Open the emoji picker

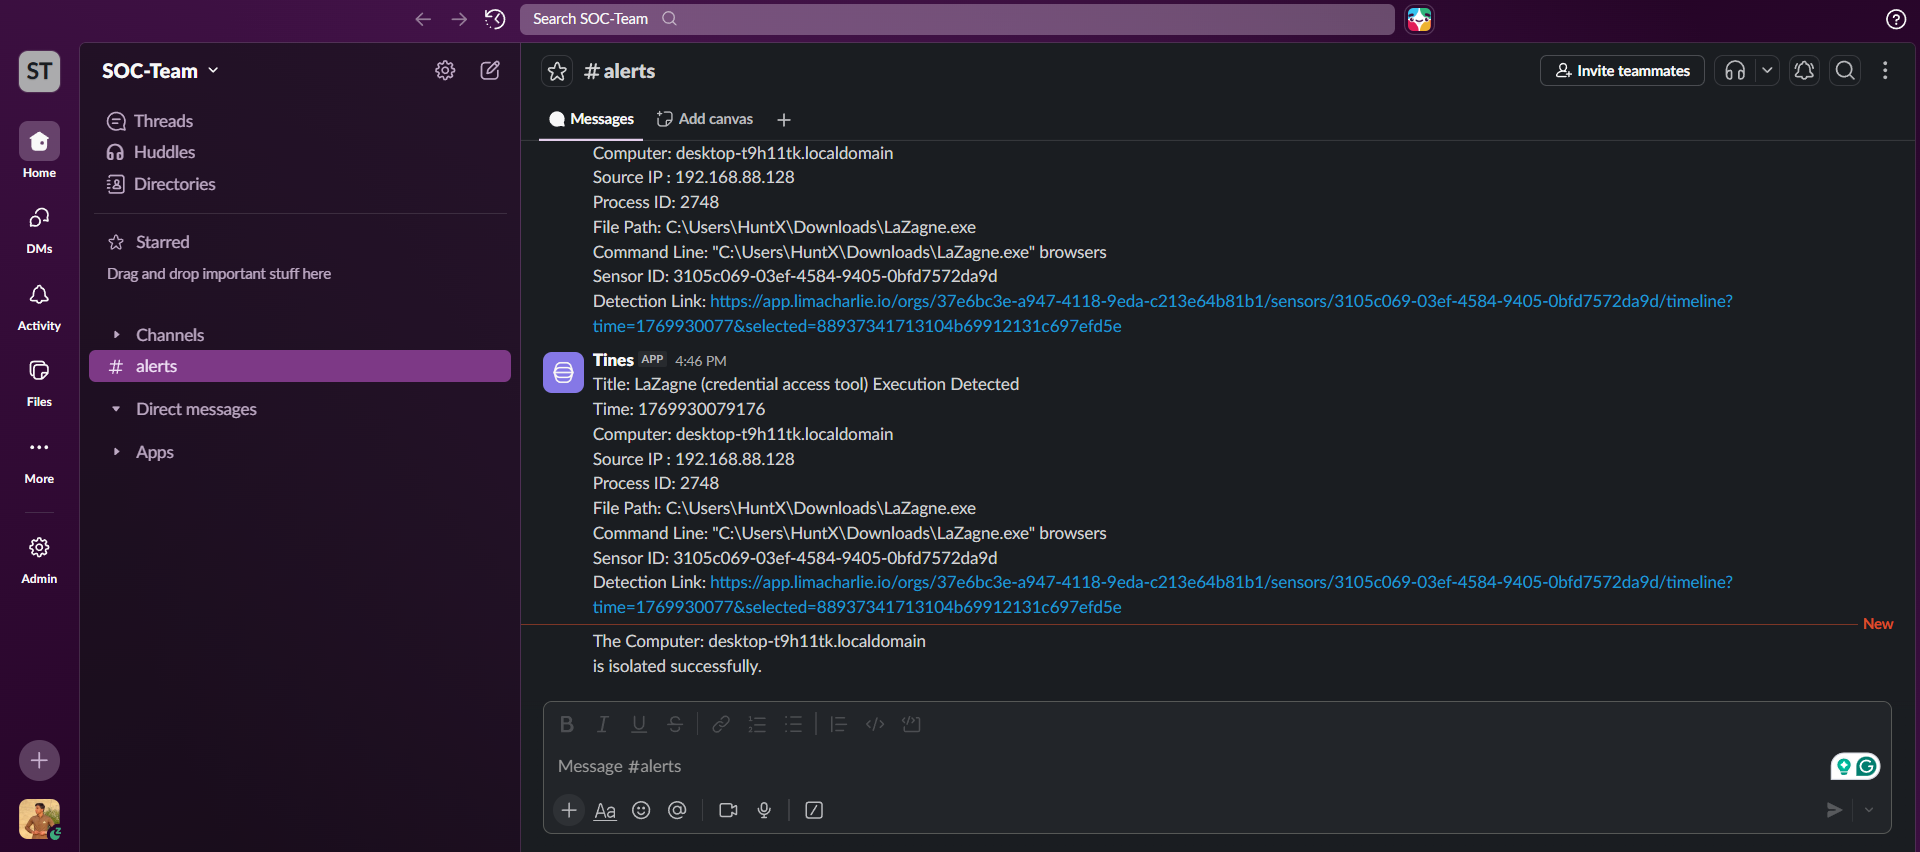(641, 810)
